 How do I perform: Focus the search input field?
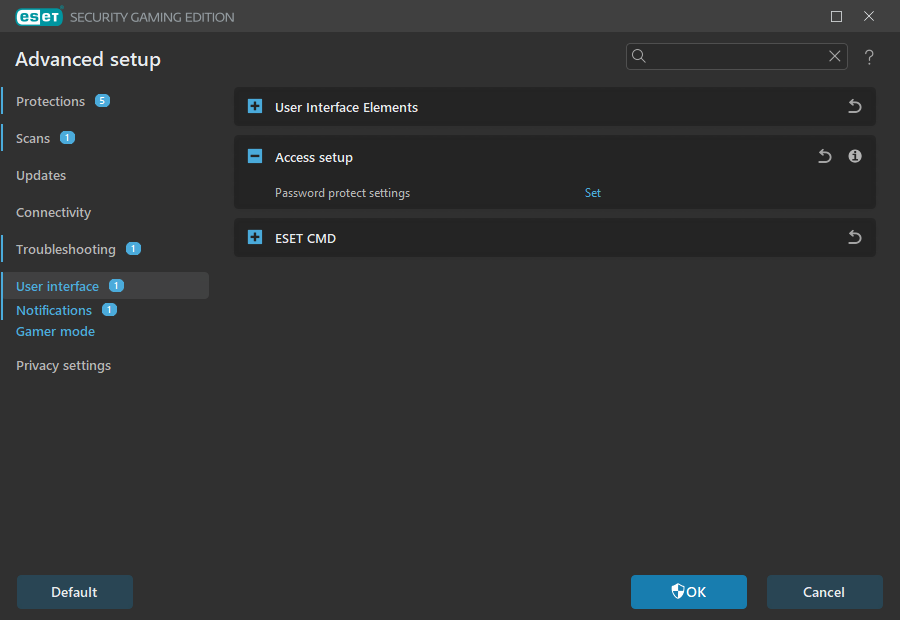click(x=737, y=56)
